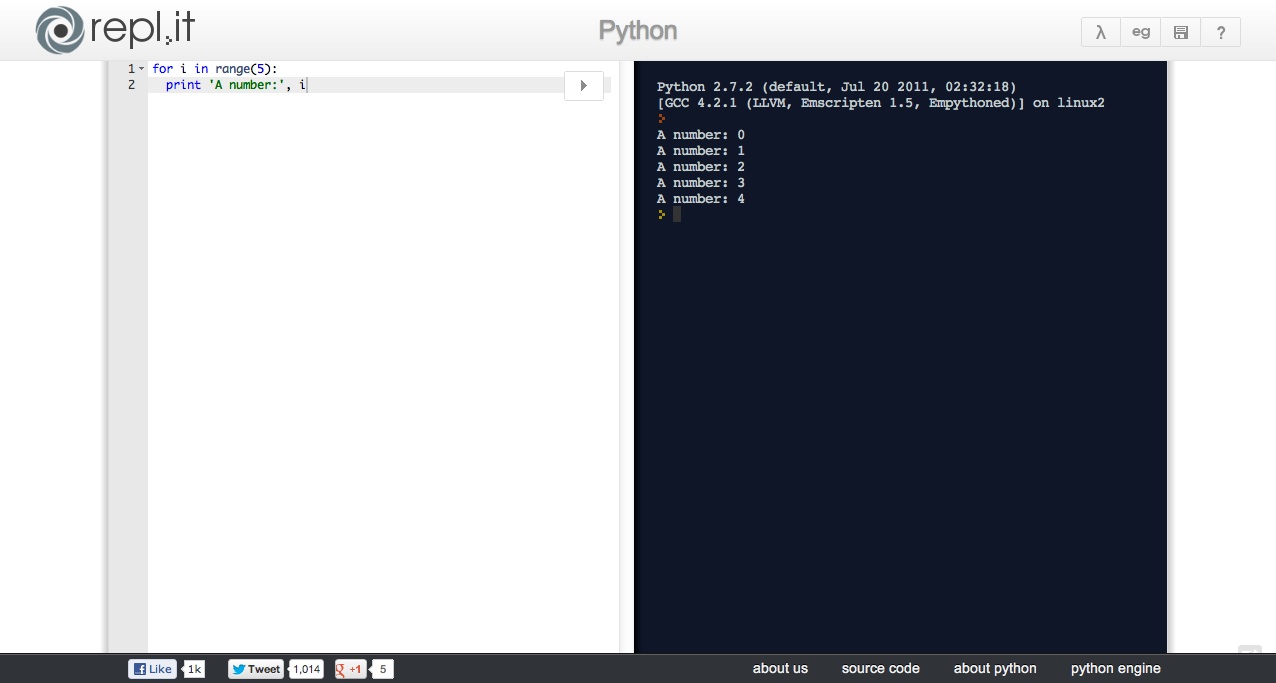Run the code with the play button
The image size is (1276, 683).
pos(584,86)
